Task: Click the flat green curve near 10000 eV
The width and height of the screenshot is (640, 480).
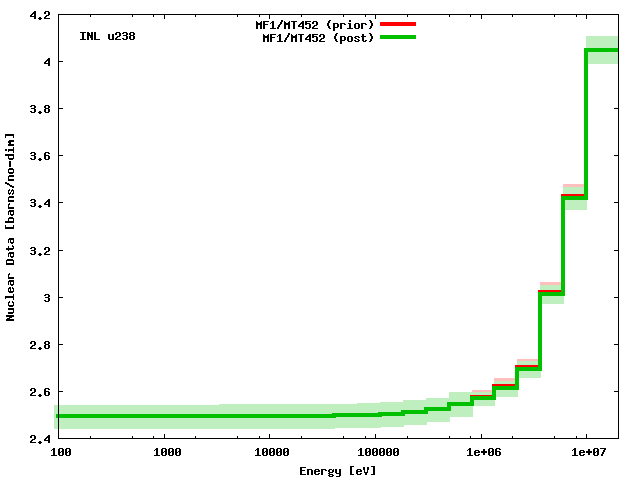Action: coord(268,415)
